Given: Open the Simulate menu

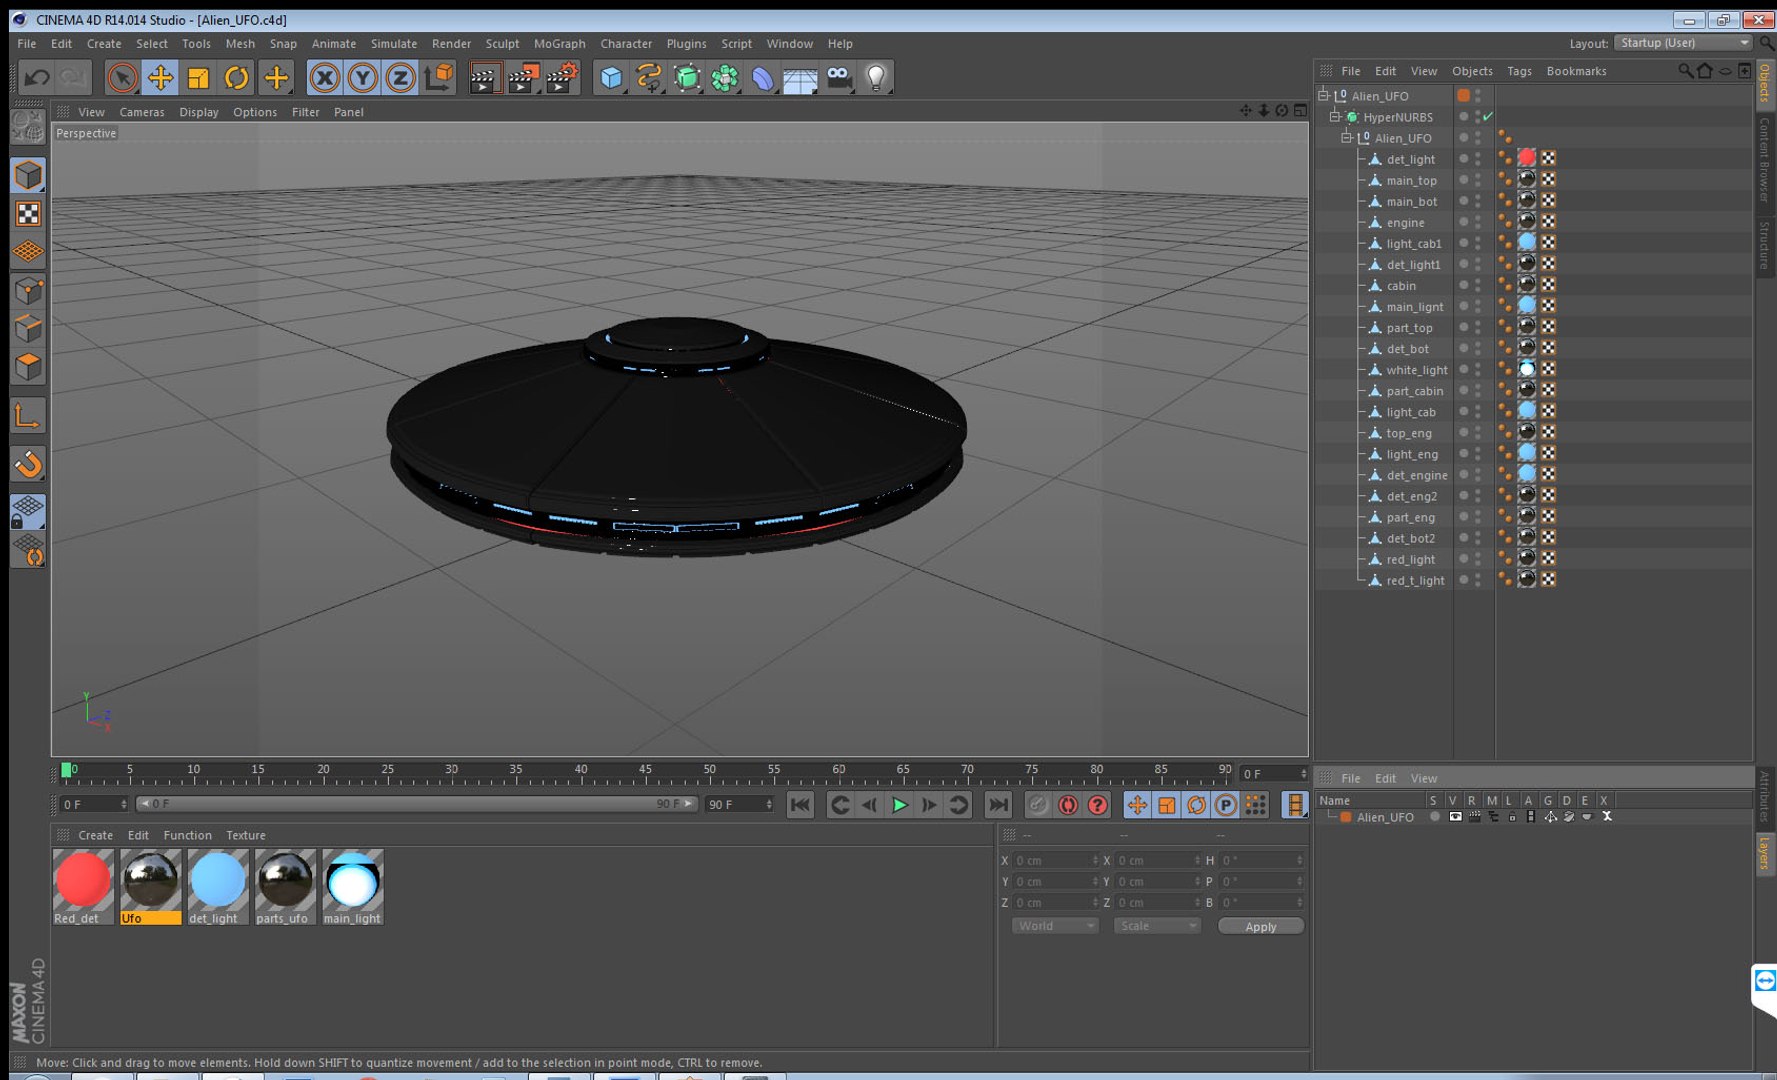Looking at the screenshot, I should (393, 43).
